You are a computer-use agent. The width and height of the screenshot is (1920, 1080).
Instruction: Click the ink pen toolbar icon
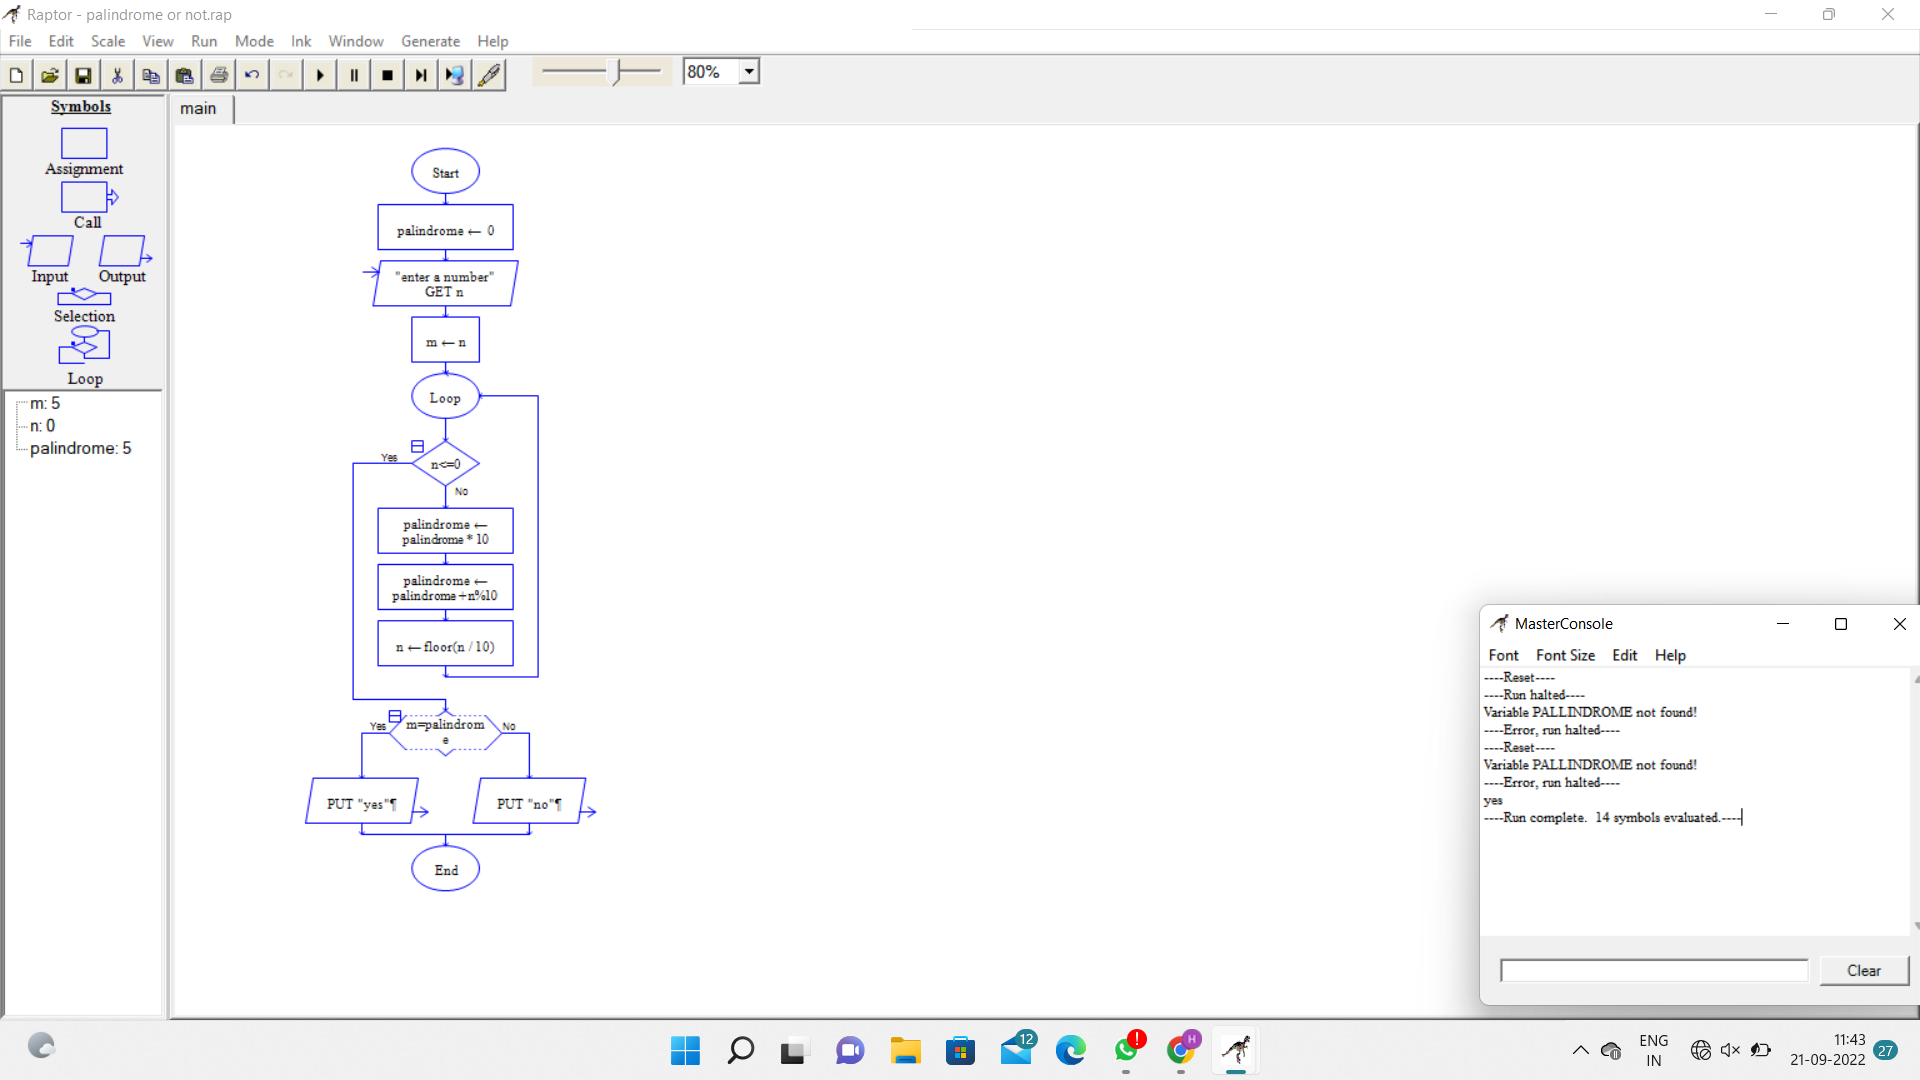tap(489, 75)
